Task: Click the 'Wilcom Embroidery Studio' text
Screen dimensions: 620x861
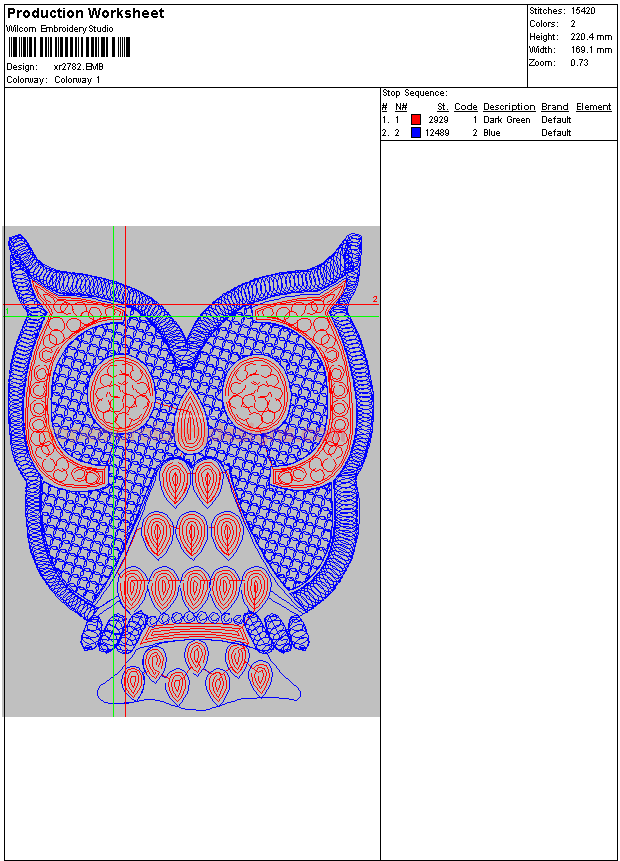Action: (60, 29)
